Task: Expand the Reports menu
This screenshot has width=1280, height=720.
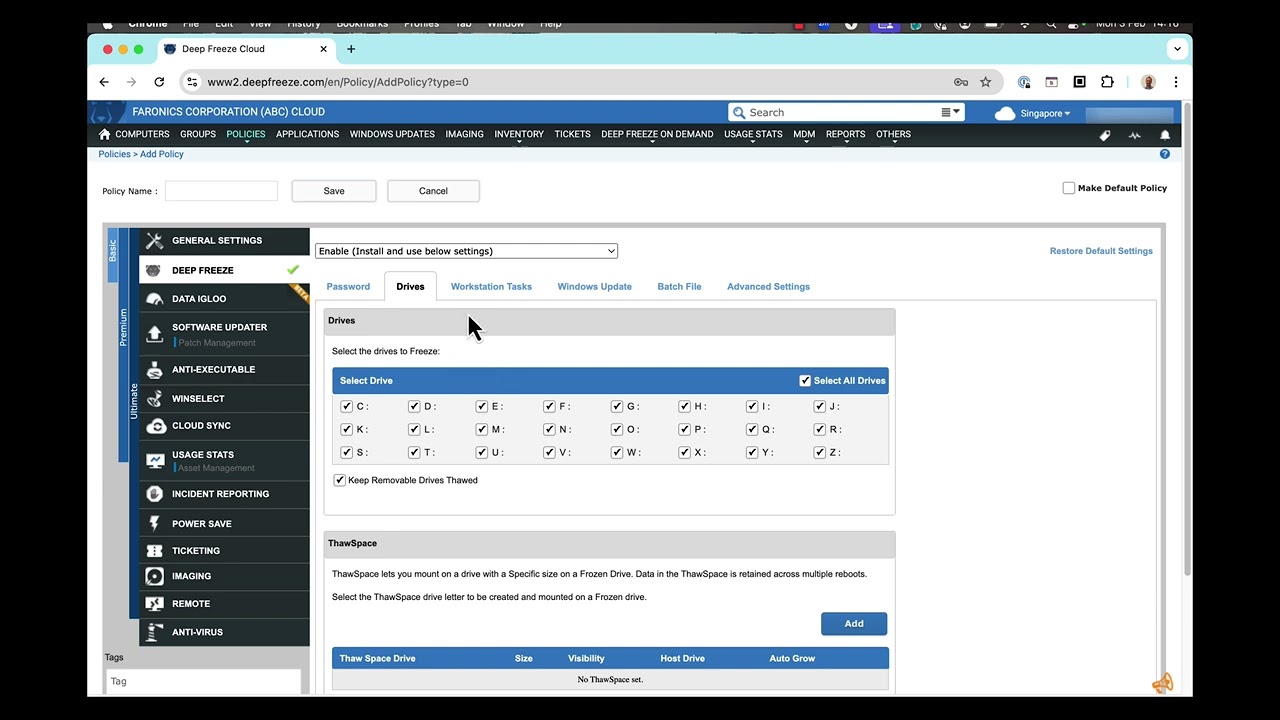Action: tap(845, 134)
